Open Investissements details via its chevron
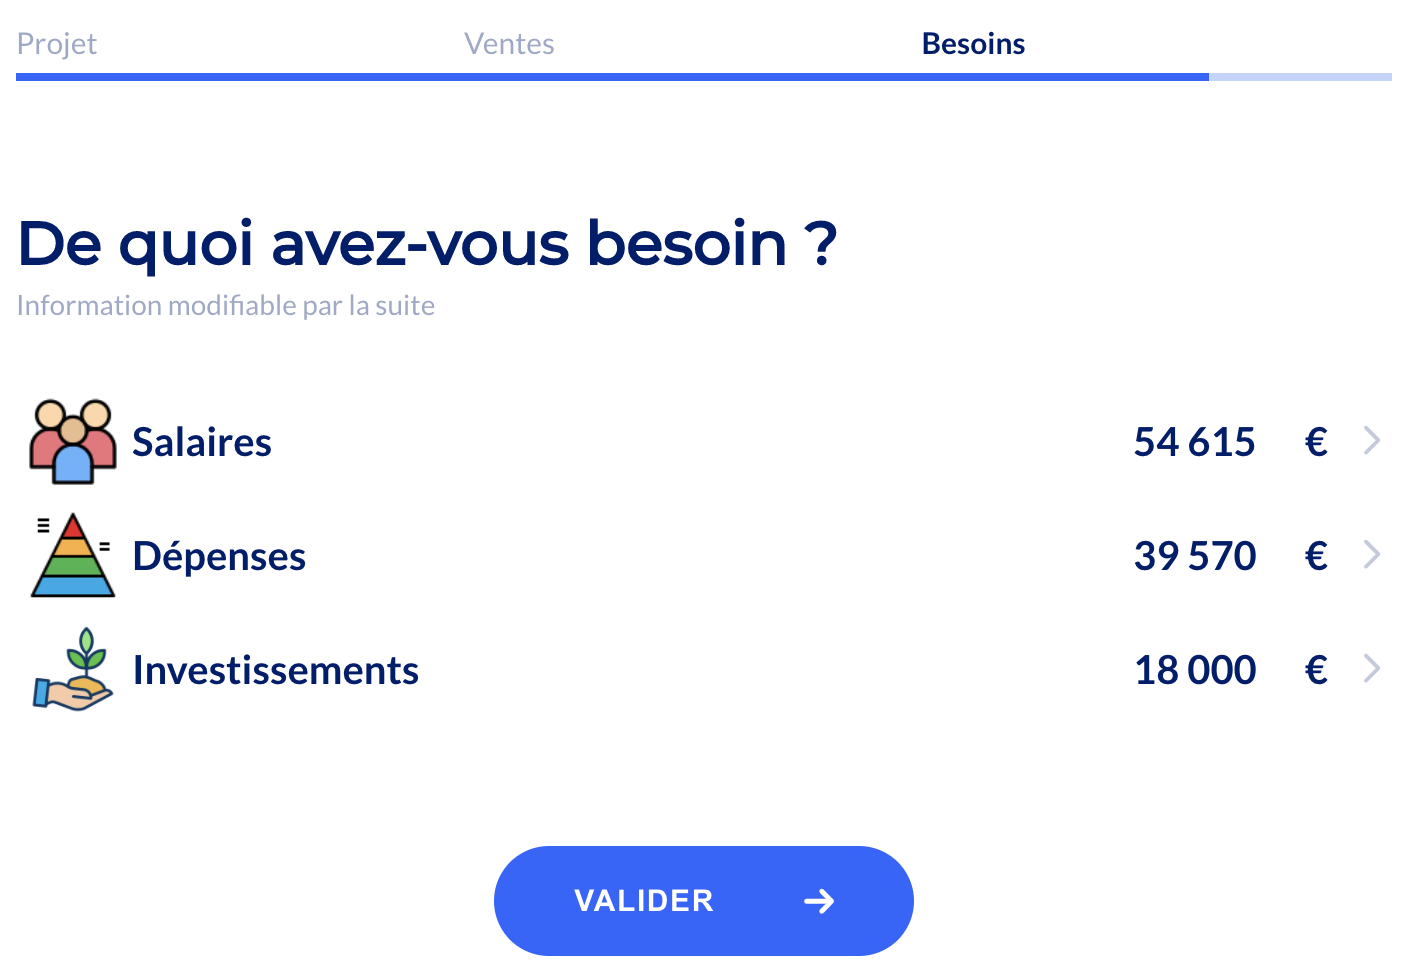The image size is (1402, 980). coord(1372,669)
